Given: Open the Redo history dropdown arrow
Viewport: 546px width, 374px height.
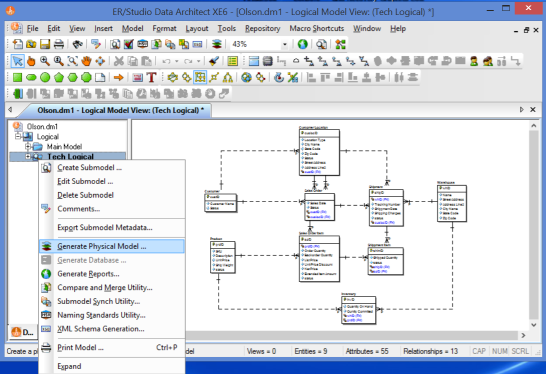Looking at the screenshot, I should (x=198, y=61).
